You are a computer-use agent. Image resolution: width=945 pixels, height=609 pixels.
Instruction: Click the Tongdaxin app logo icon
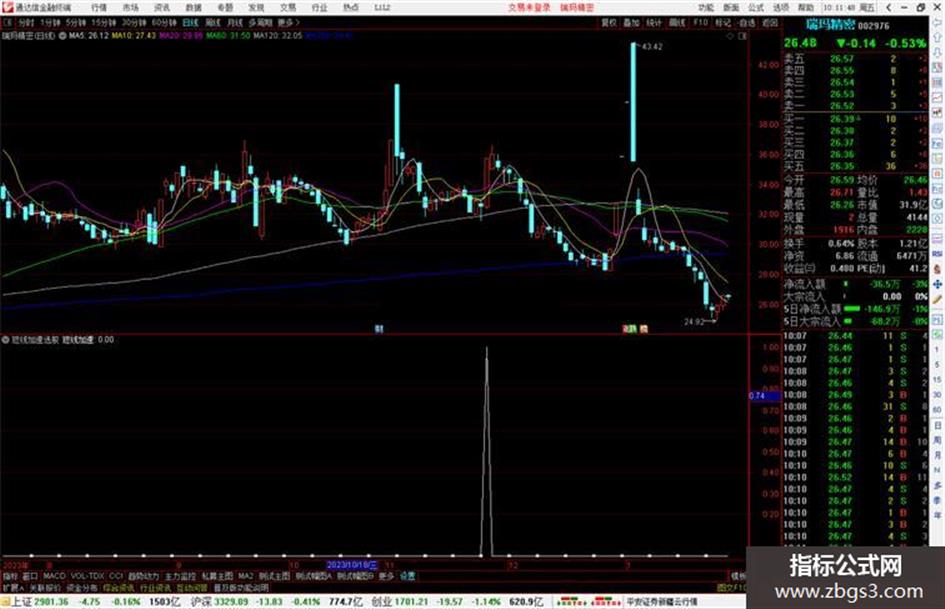pyautogui.click(x=7, y=7)
